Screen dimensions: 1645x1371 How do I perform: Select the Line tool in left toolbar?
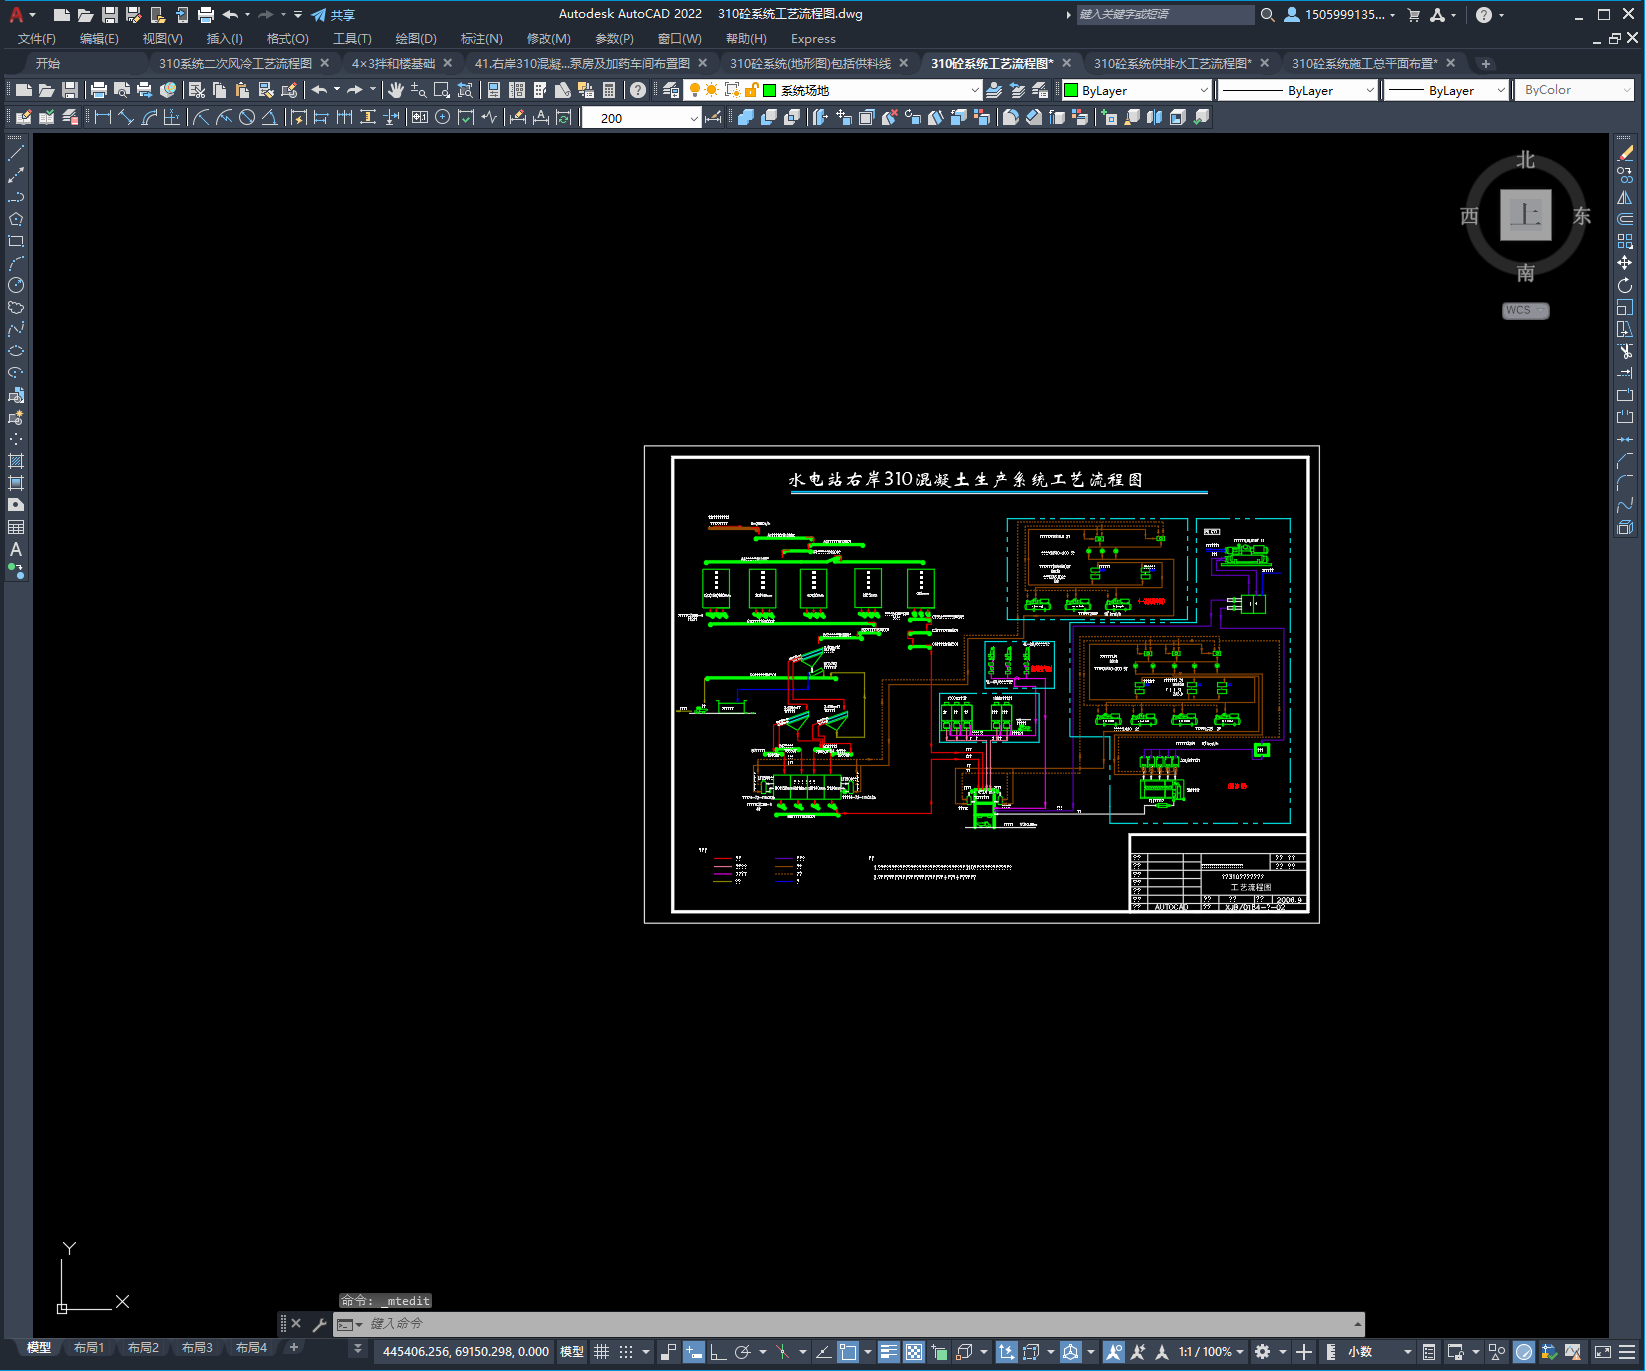(16, 153)
